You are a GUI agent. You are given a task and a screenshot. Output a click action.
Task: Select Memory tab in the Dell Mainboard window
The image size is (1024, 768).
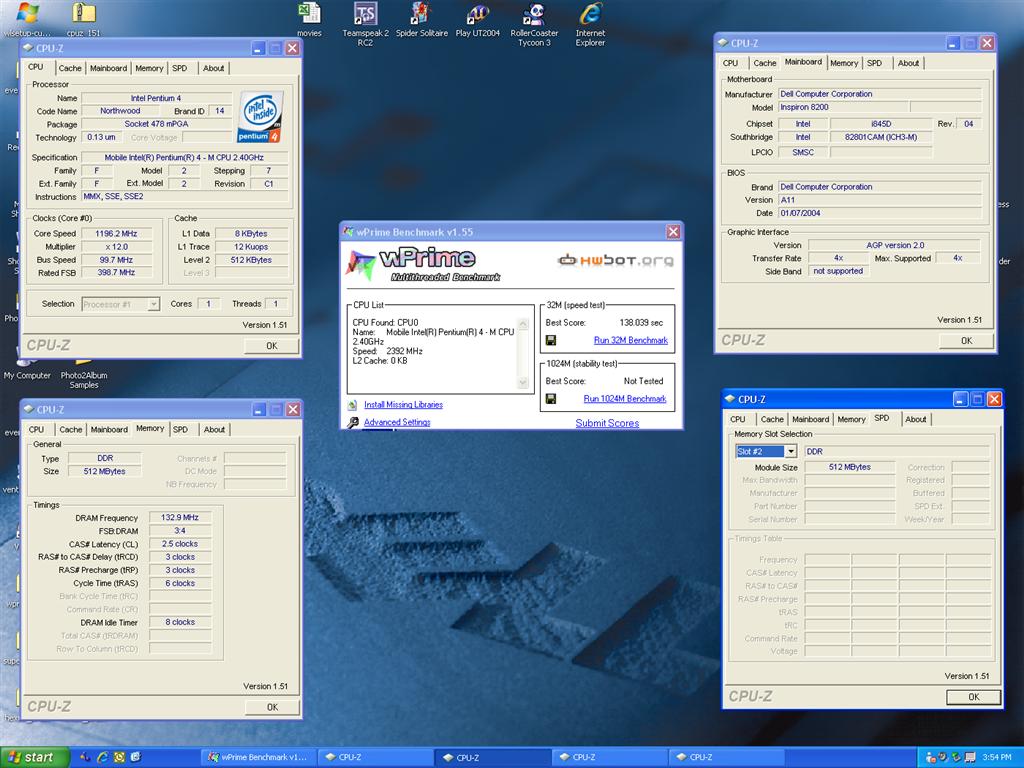pos(844,63)
